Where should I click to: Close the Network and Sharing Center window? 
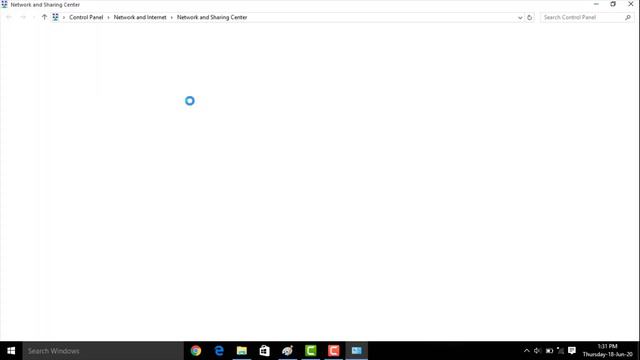click(x=631, y=4)
